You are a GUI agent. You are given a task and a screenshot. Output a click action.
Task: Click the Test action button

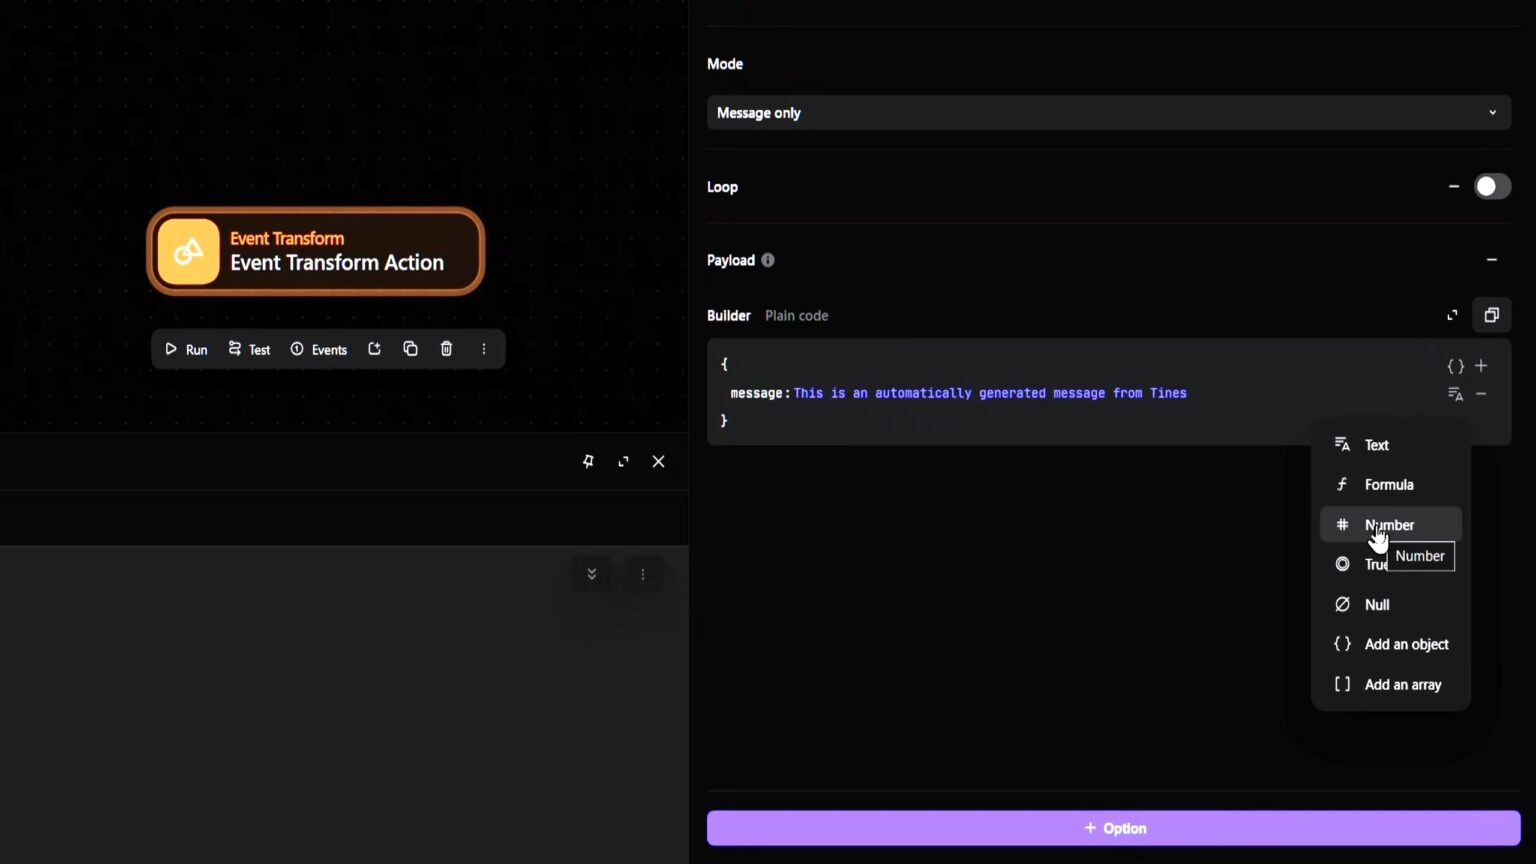coord(249,349)
